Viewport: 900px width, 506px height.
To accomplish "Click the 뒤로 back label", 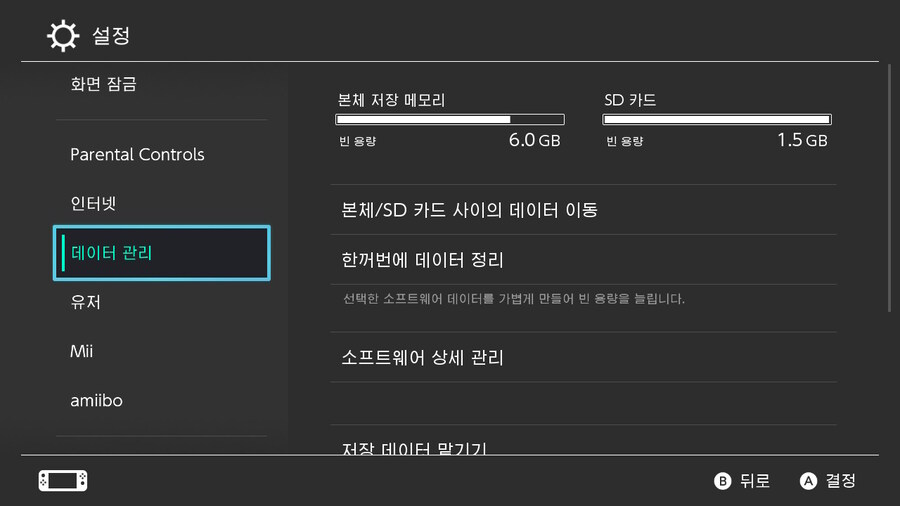I will pos(755,481).
